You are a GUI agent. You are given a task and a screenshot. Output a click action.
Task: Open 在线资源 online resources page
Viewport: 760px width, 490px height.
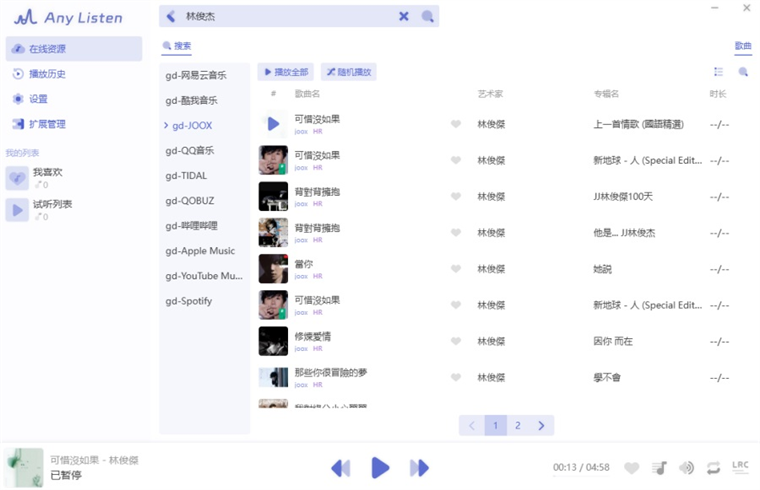[x=74, y=48]
